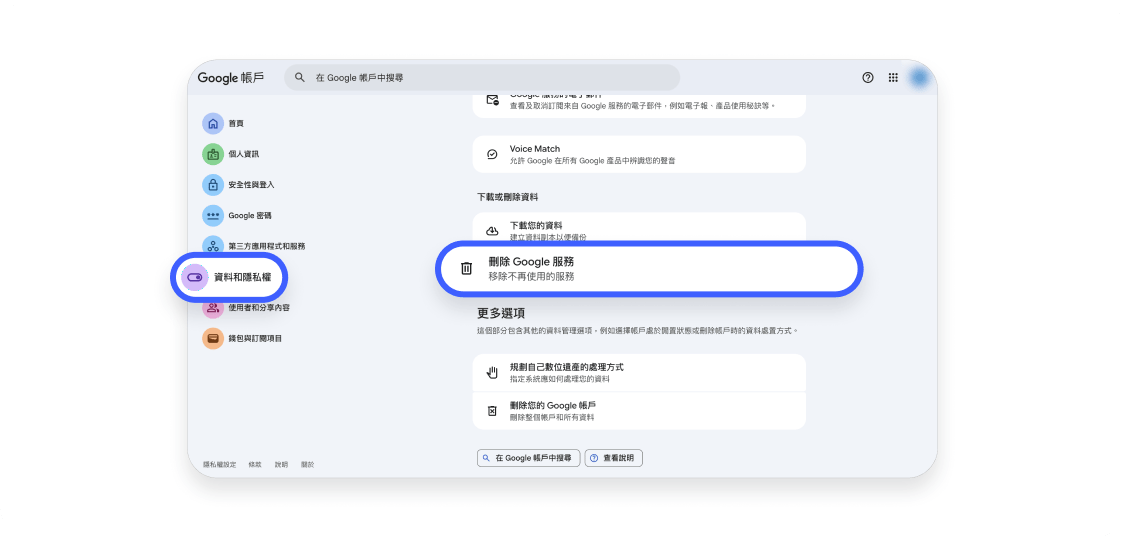Viewport: 1125px width, 538px height.
Task: Open 規劃自己數位遺產的處理方式
Action: (639, 372)
